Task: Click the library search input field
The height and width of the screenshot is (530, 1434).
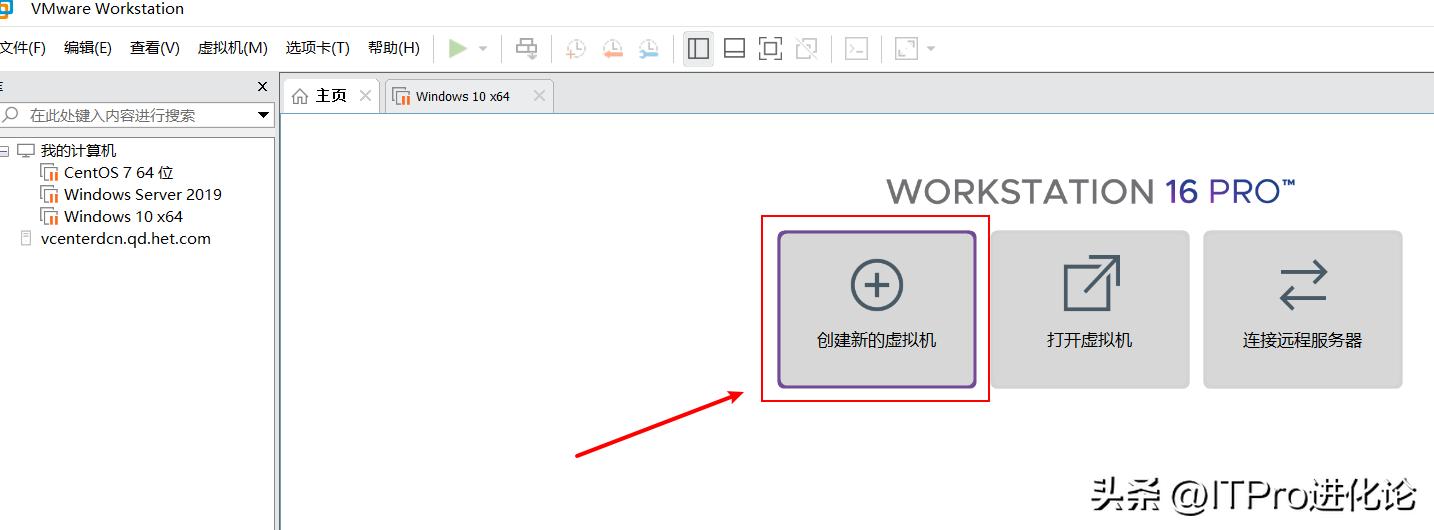Action: click(x=138, y=115)
